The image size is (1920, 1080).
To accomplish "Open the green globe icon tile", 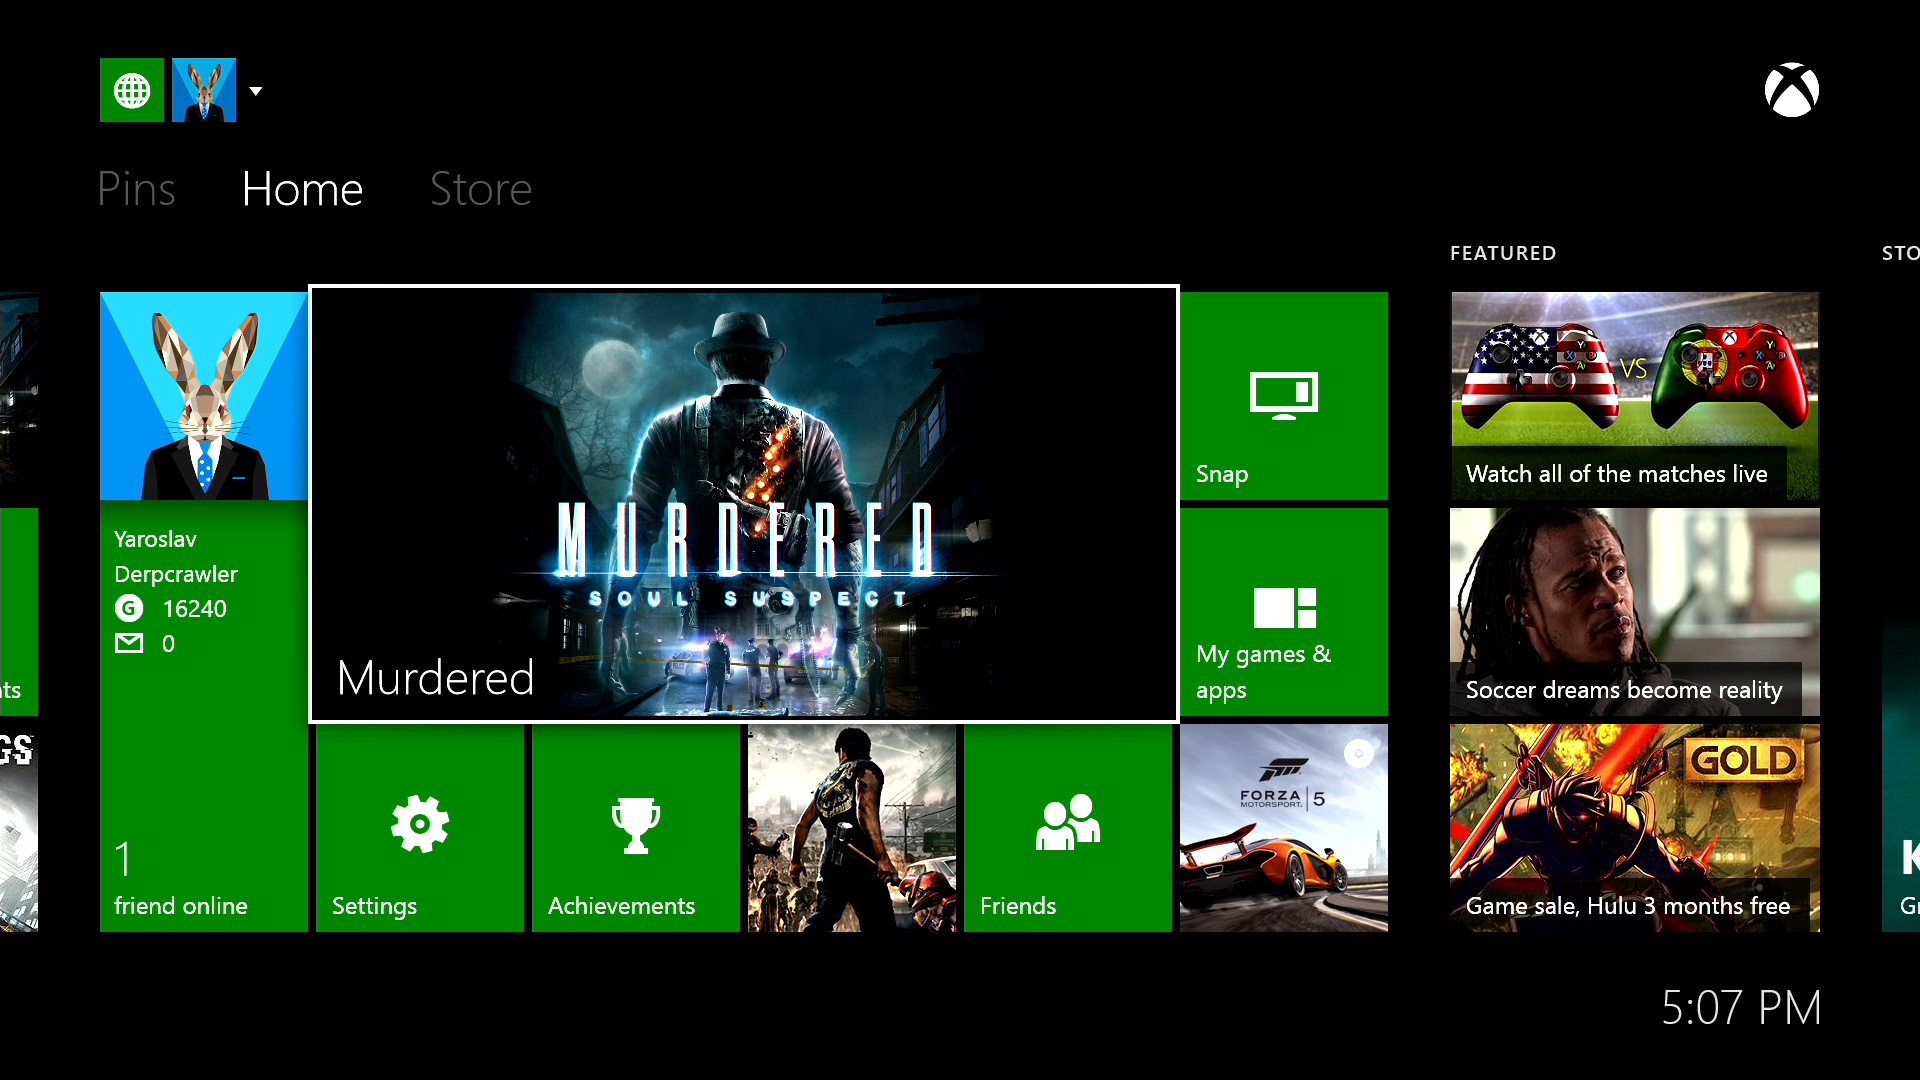I will point(132,90).
